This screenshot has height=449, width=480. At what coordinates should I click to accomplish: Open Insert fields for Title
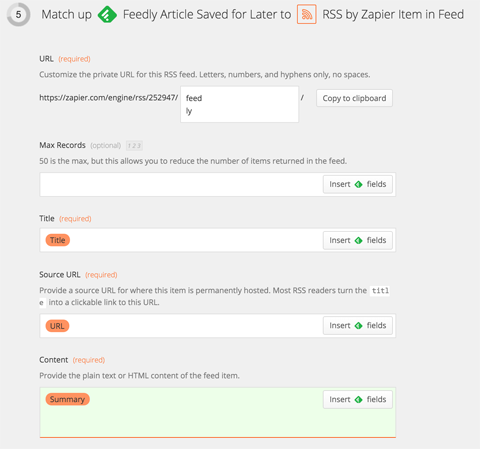[x=358, y=240]
